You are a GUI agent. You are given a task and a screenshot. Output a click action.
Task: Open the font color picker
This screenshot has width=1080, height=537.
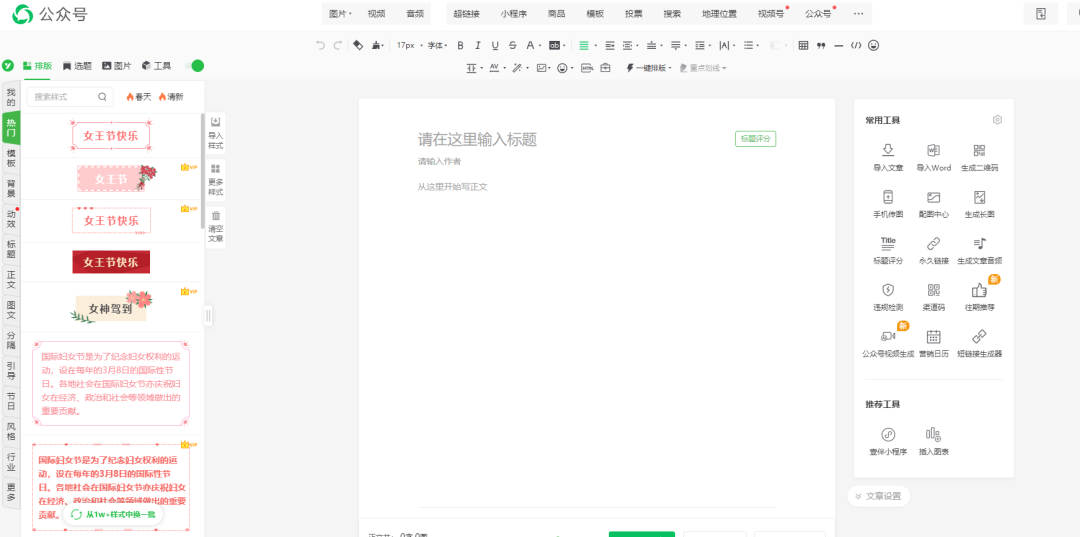pyautogui.click(x=532, y=45)
